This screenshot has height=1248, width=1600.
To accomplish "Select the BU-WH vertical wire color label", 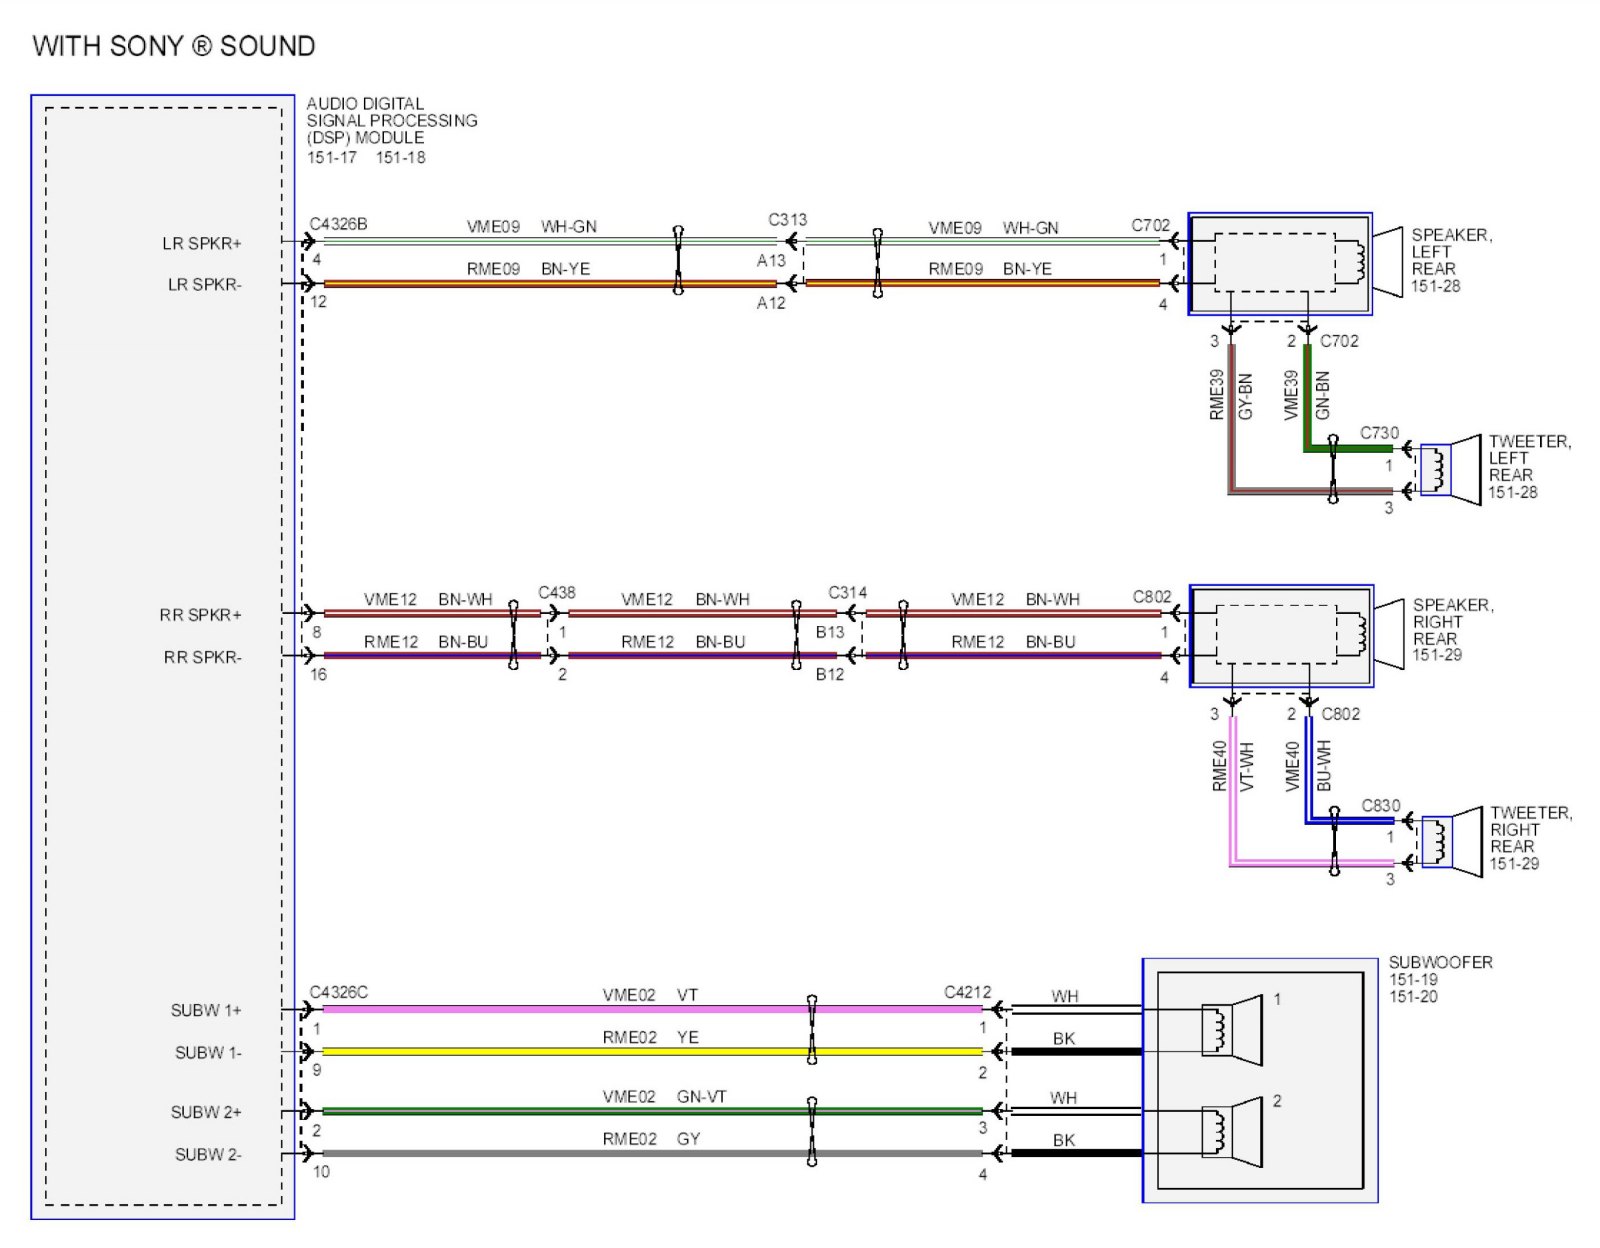I will coord(1324,766).
